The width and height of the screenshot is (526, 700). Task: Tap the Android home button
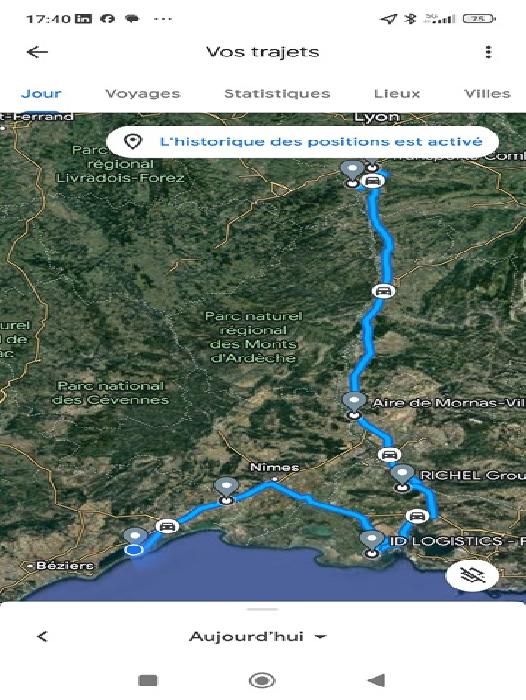262,680
